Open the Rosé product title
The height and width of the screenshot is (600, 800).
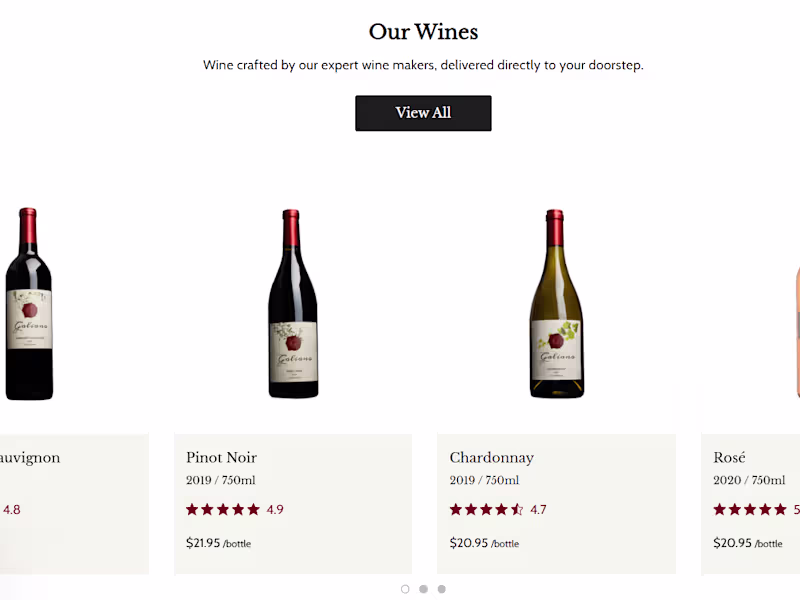(729, 458)
